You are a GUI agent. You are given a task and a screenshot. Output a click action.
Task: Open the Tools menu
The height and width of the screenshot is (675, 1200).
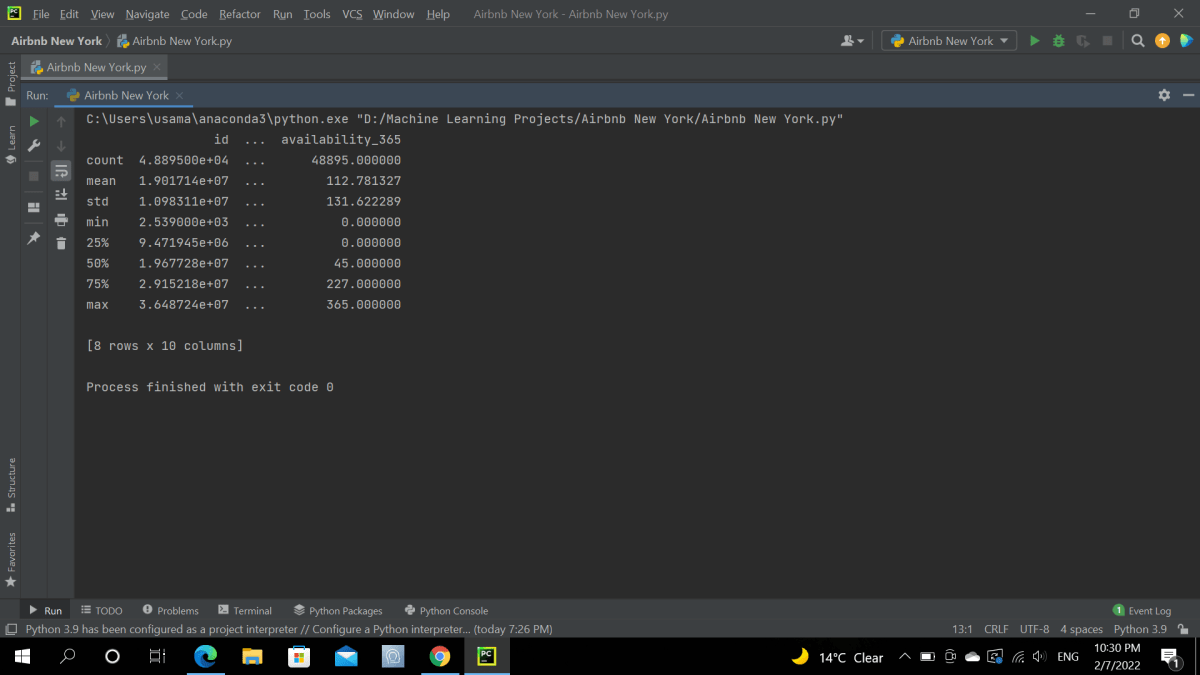(x=317, y=14)
